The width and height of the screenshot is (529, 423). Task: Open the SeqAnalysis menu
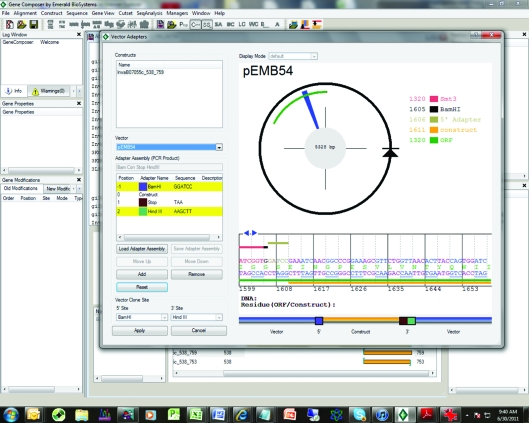pos(149,13)
